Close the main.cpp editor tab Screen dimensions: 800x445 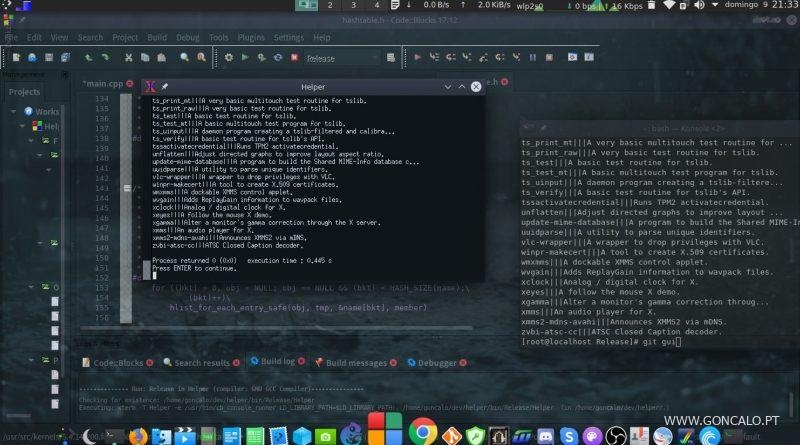(x=130, y=83)
